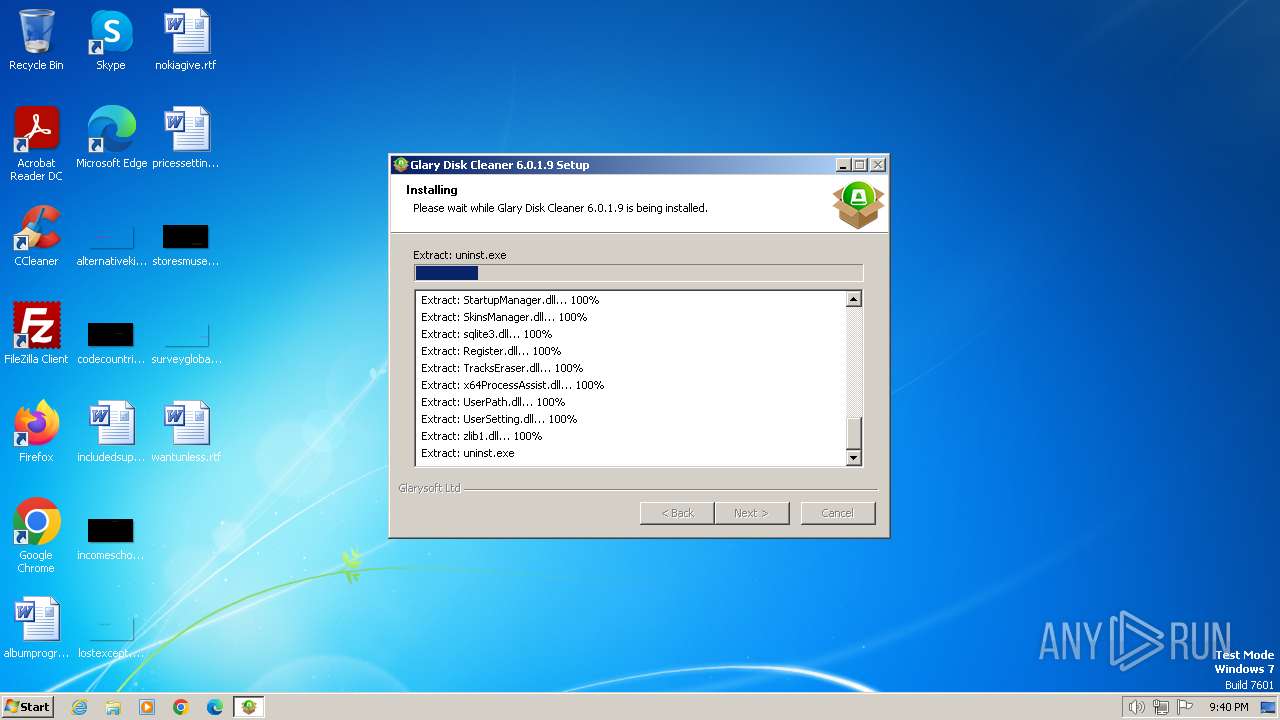Select the albumprogr... document icon
The image size is (1280, 720).
point(36,627)
